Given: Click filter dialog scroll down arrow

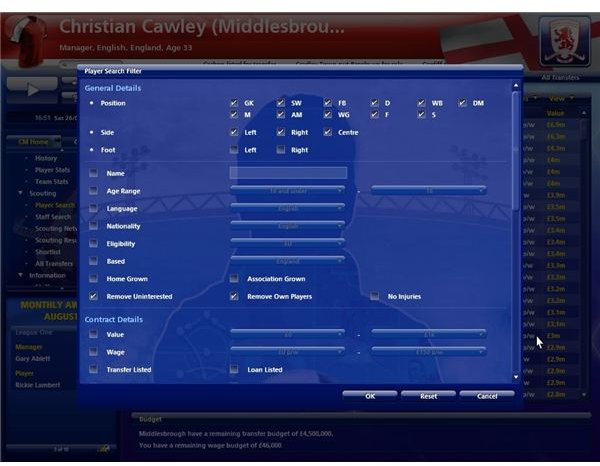Looking at the screenshot, I should pos(516,377).
